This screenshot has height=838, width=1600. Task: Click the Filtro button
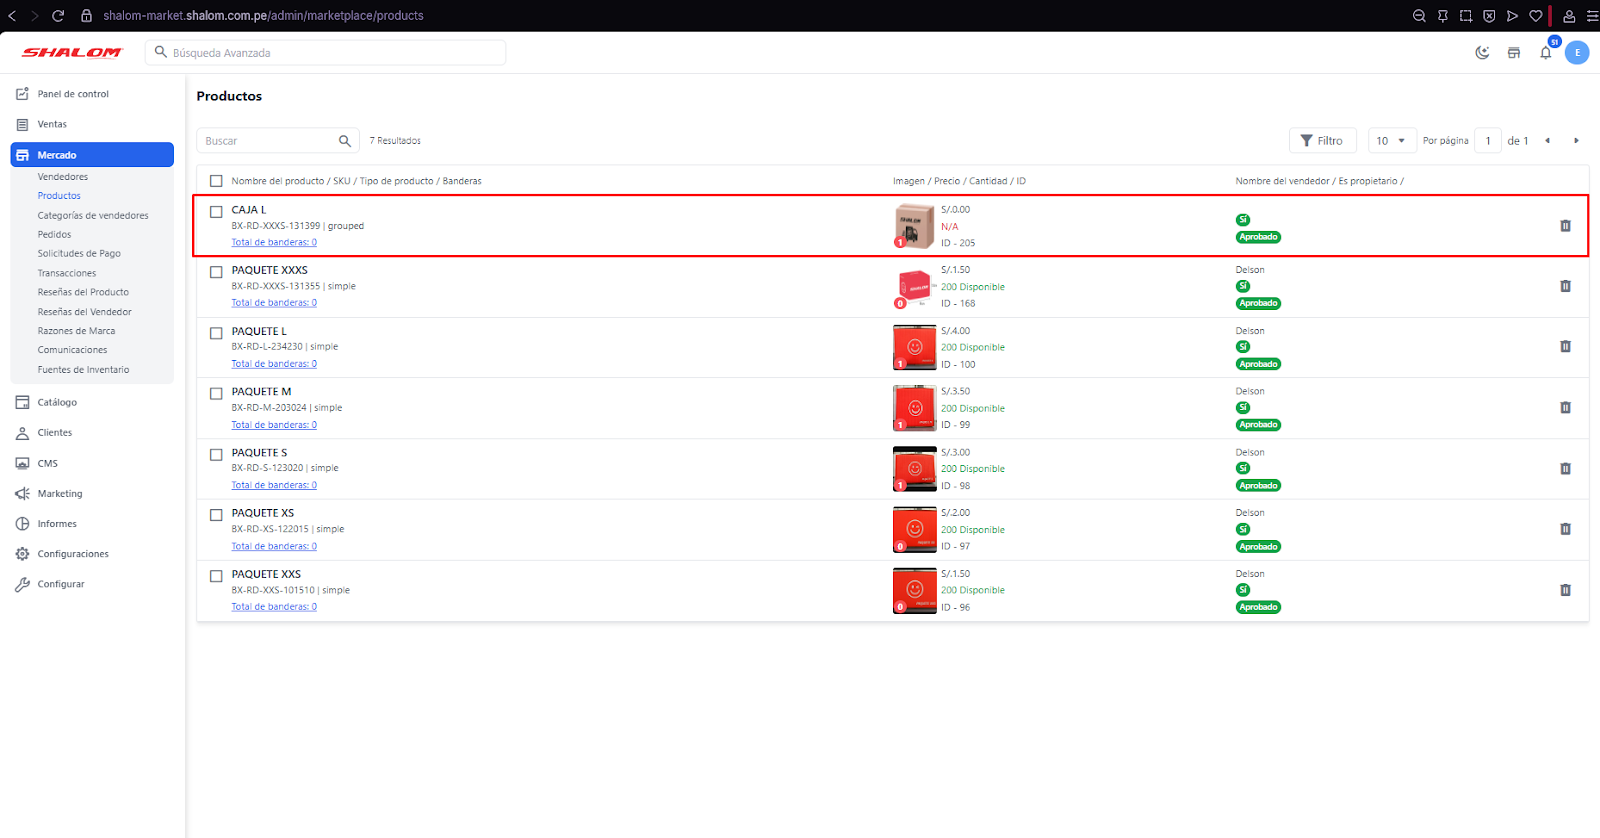point(1322,141)
